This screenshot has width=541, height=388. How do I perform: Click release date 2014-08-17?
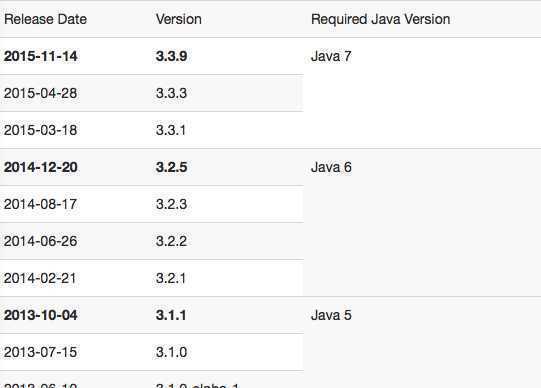pos(40,204)
